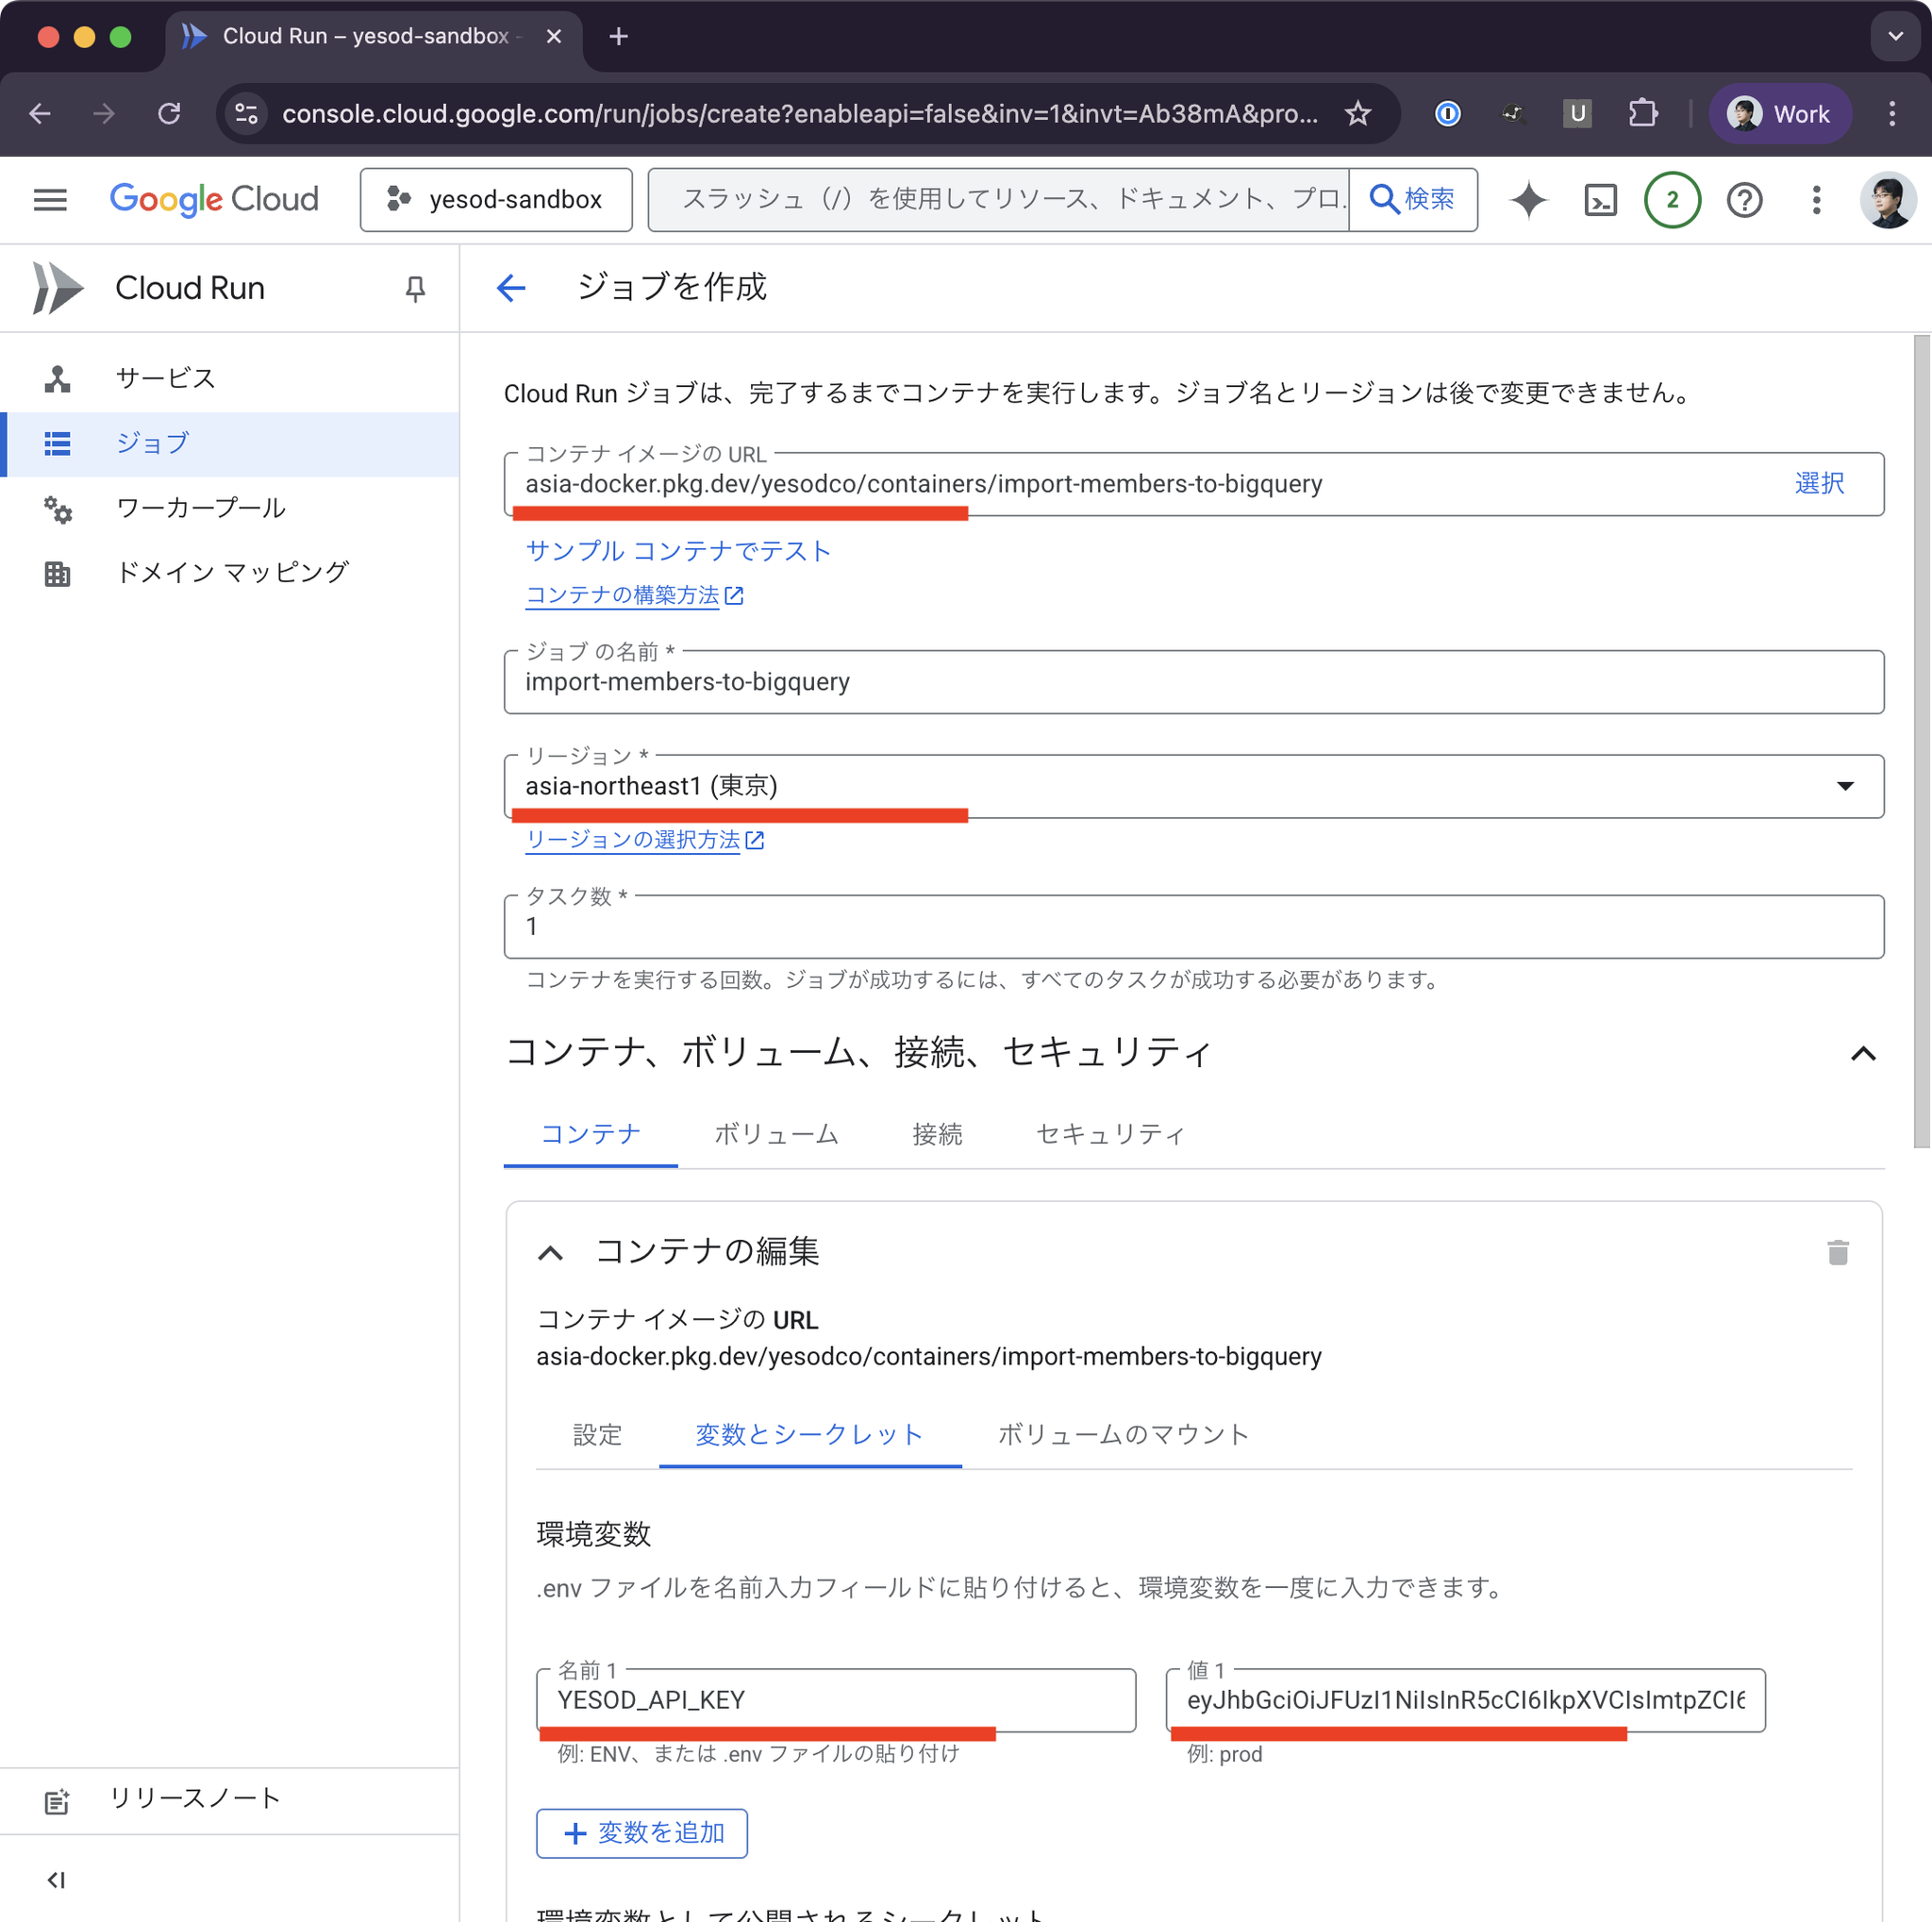This screenshot has width=1932, height=1922.
Task: Pin Cloud Run product with pin icon
Action: [x=415, y=289]
